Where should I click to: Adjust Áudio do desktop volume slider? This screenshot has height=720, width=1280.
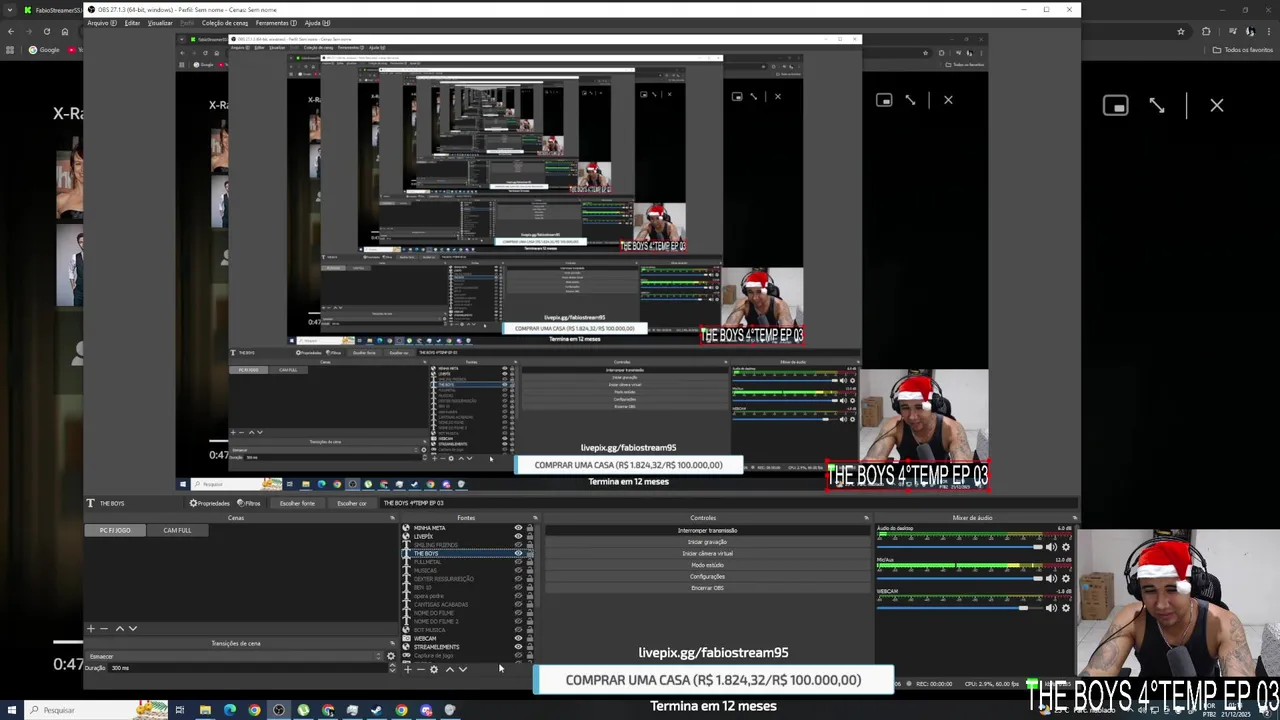point(959,547)
